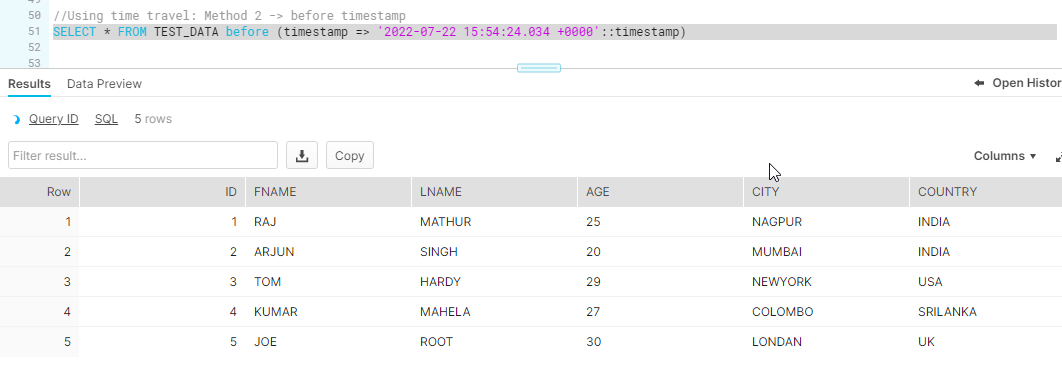Open the Query ID link
The image size is (1062, 383).
(x=54, y=119)
